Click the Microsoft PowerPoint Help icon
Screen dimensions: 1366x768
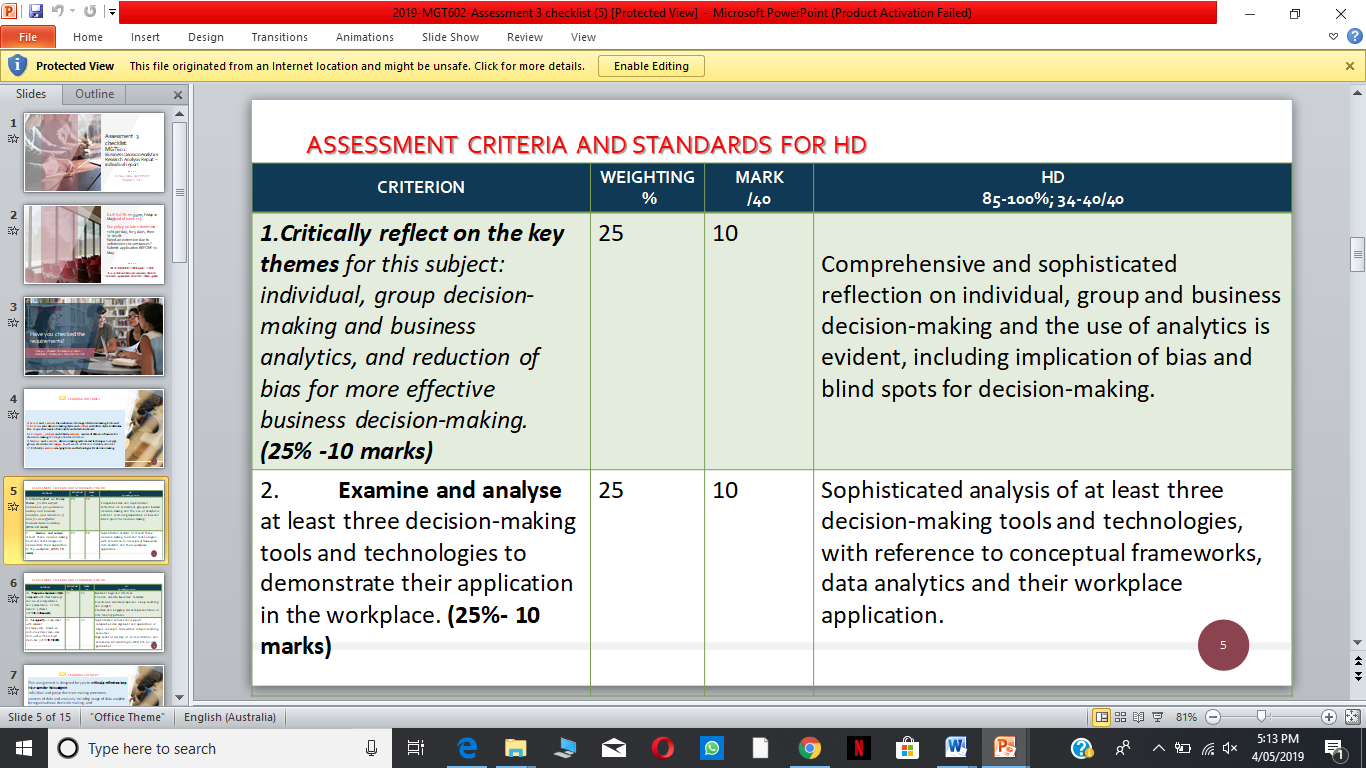pos(1356,36)
